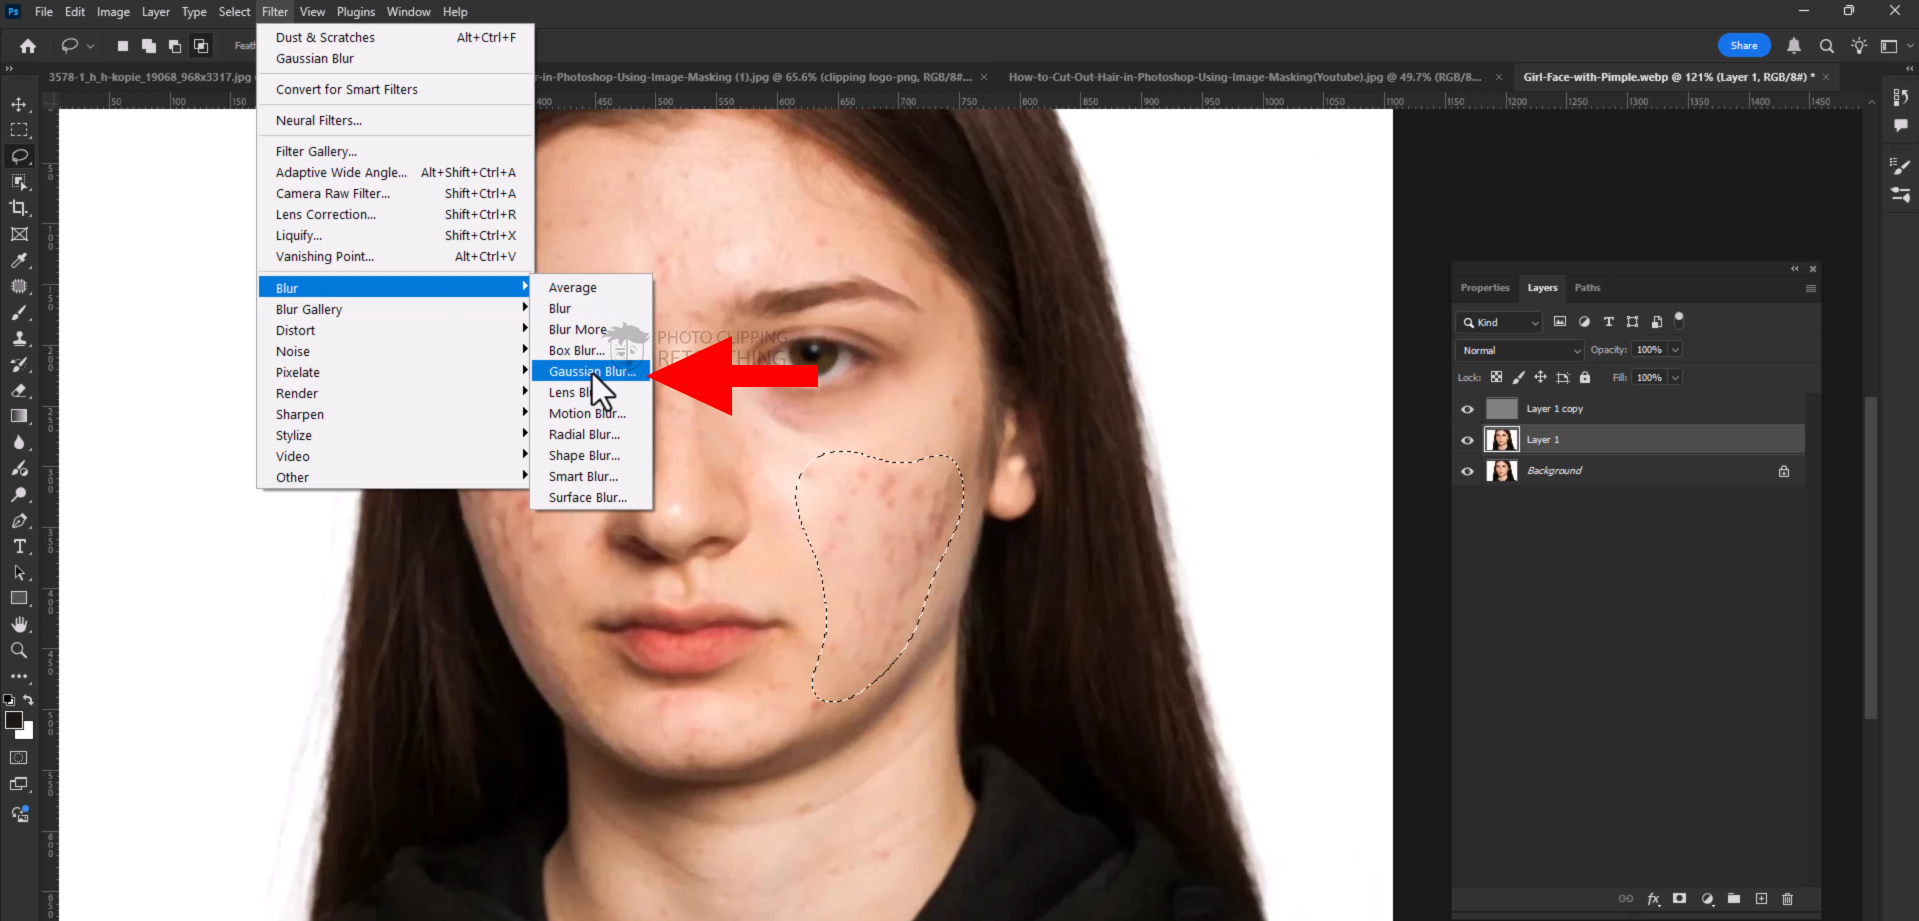Viewport: 1919px width, 921px height.
Task: Switch to the Paths tab
Action: [1587, 288]
